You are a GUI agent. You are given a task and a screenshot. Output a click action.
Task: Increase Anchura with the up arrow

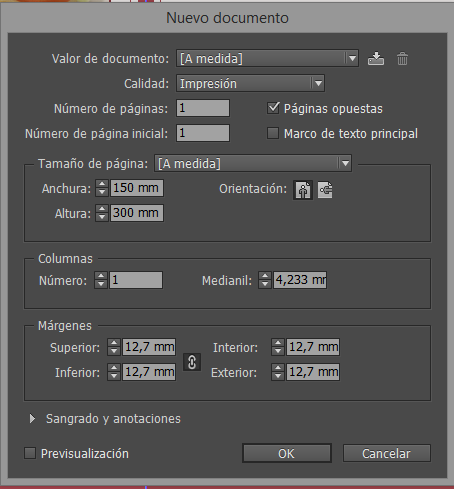tap(102, 184)
